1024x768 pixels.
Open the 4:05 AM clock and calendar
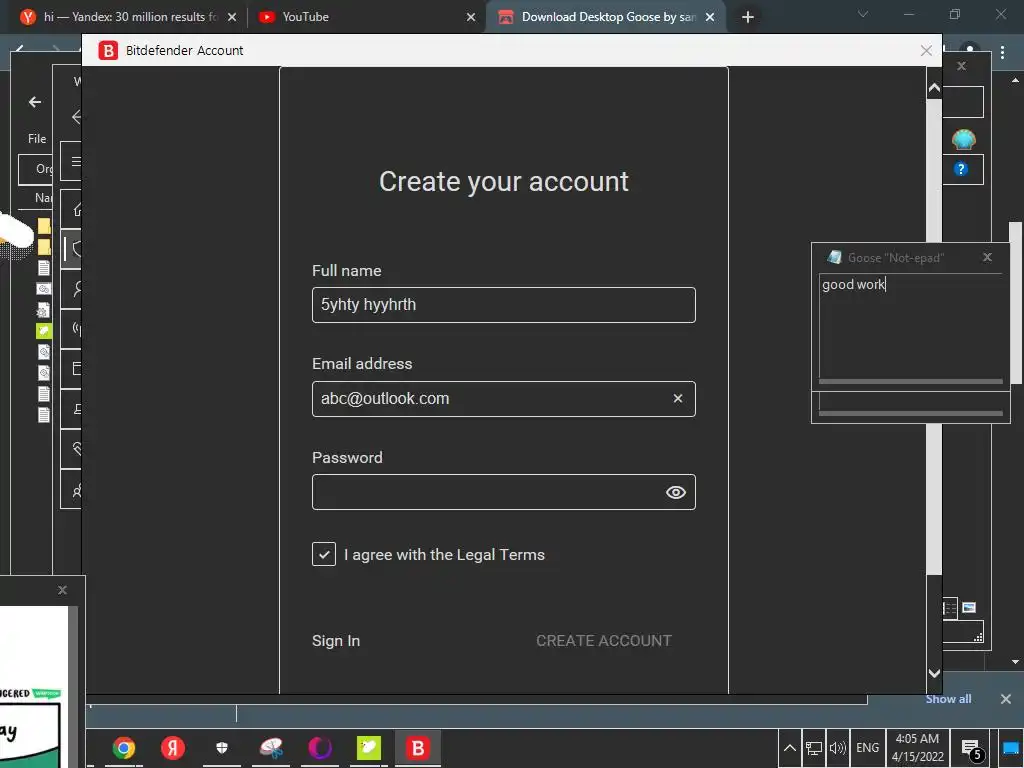pos(917,748)
